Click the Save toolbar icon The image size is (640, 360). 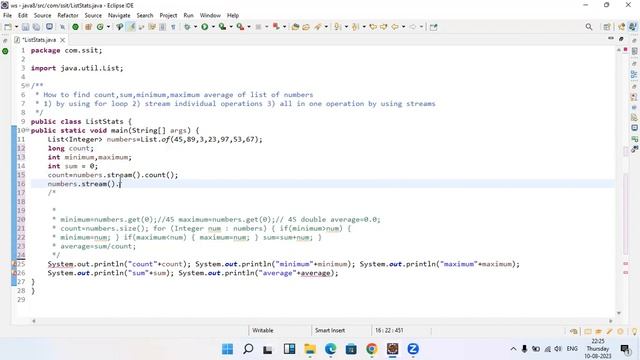(25, 27)
